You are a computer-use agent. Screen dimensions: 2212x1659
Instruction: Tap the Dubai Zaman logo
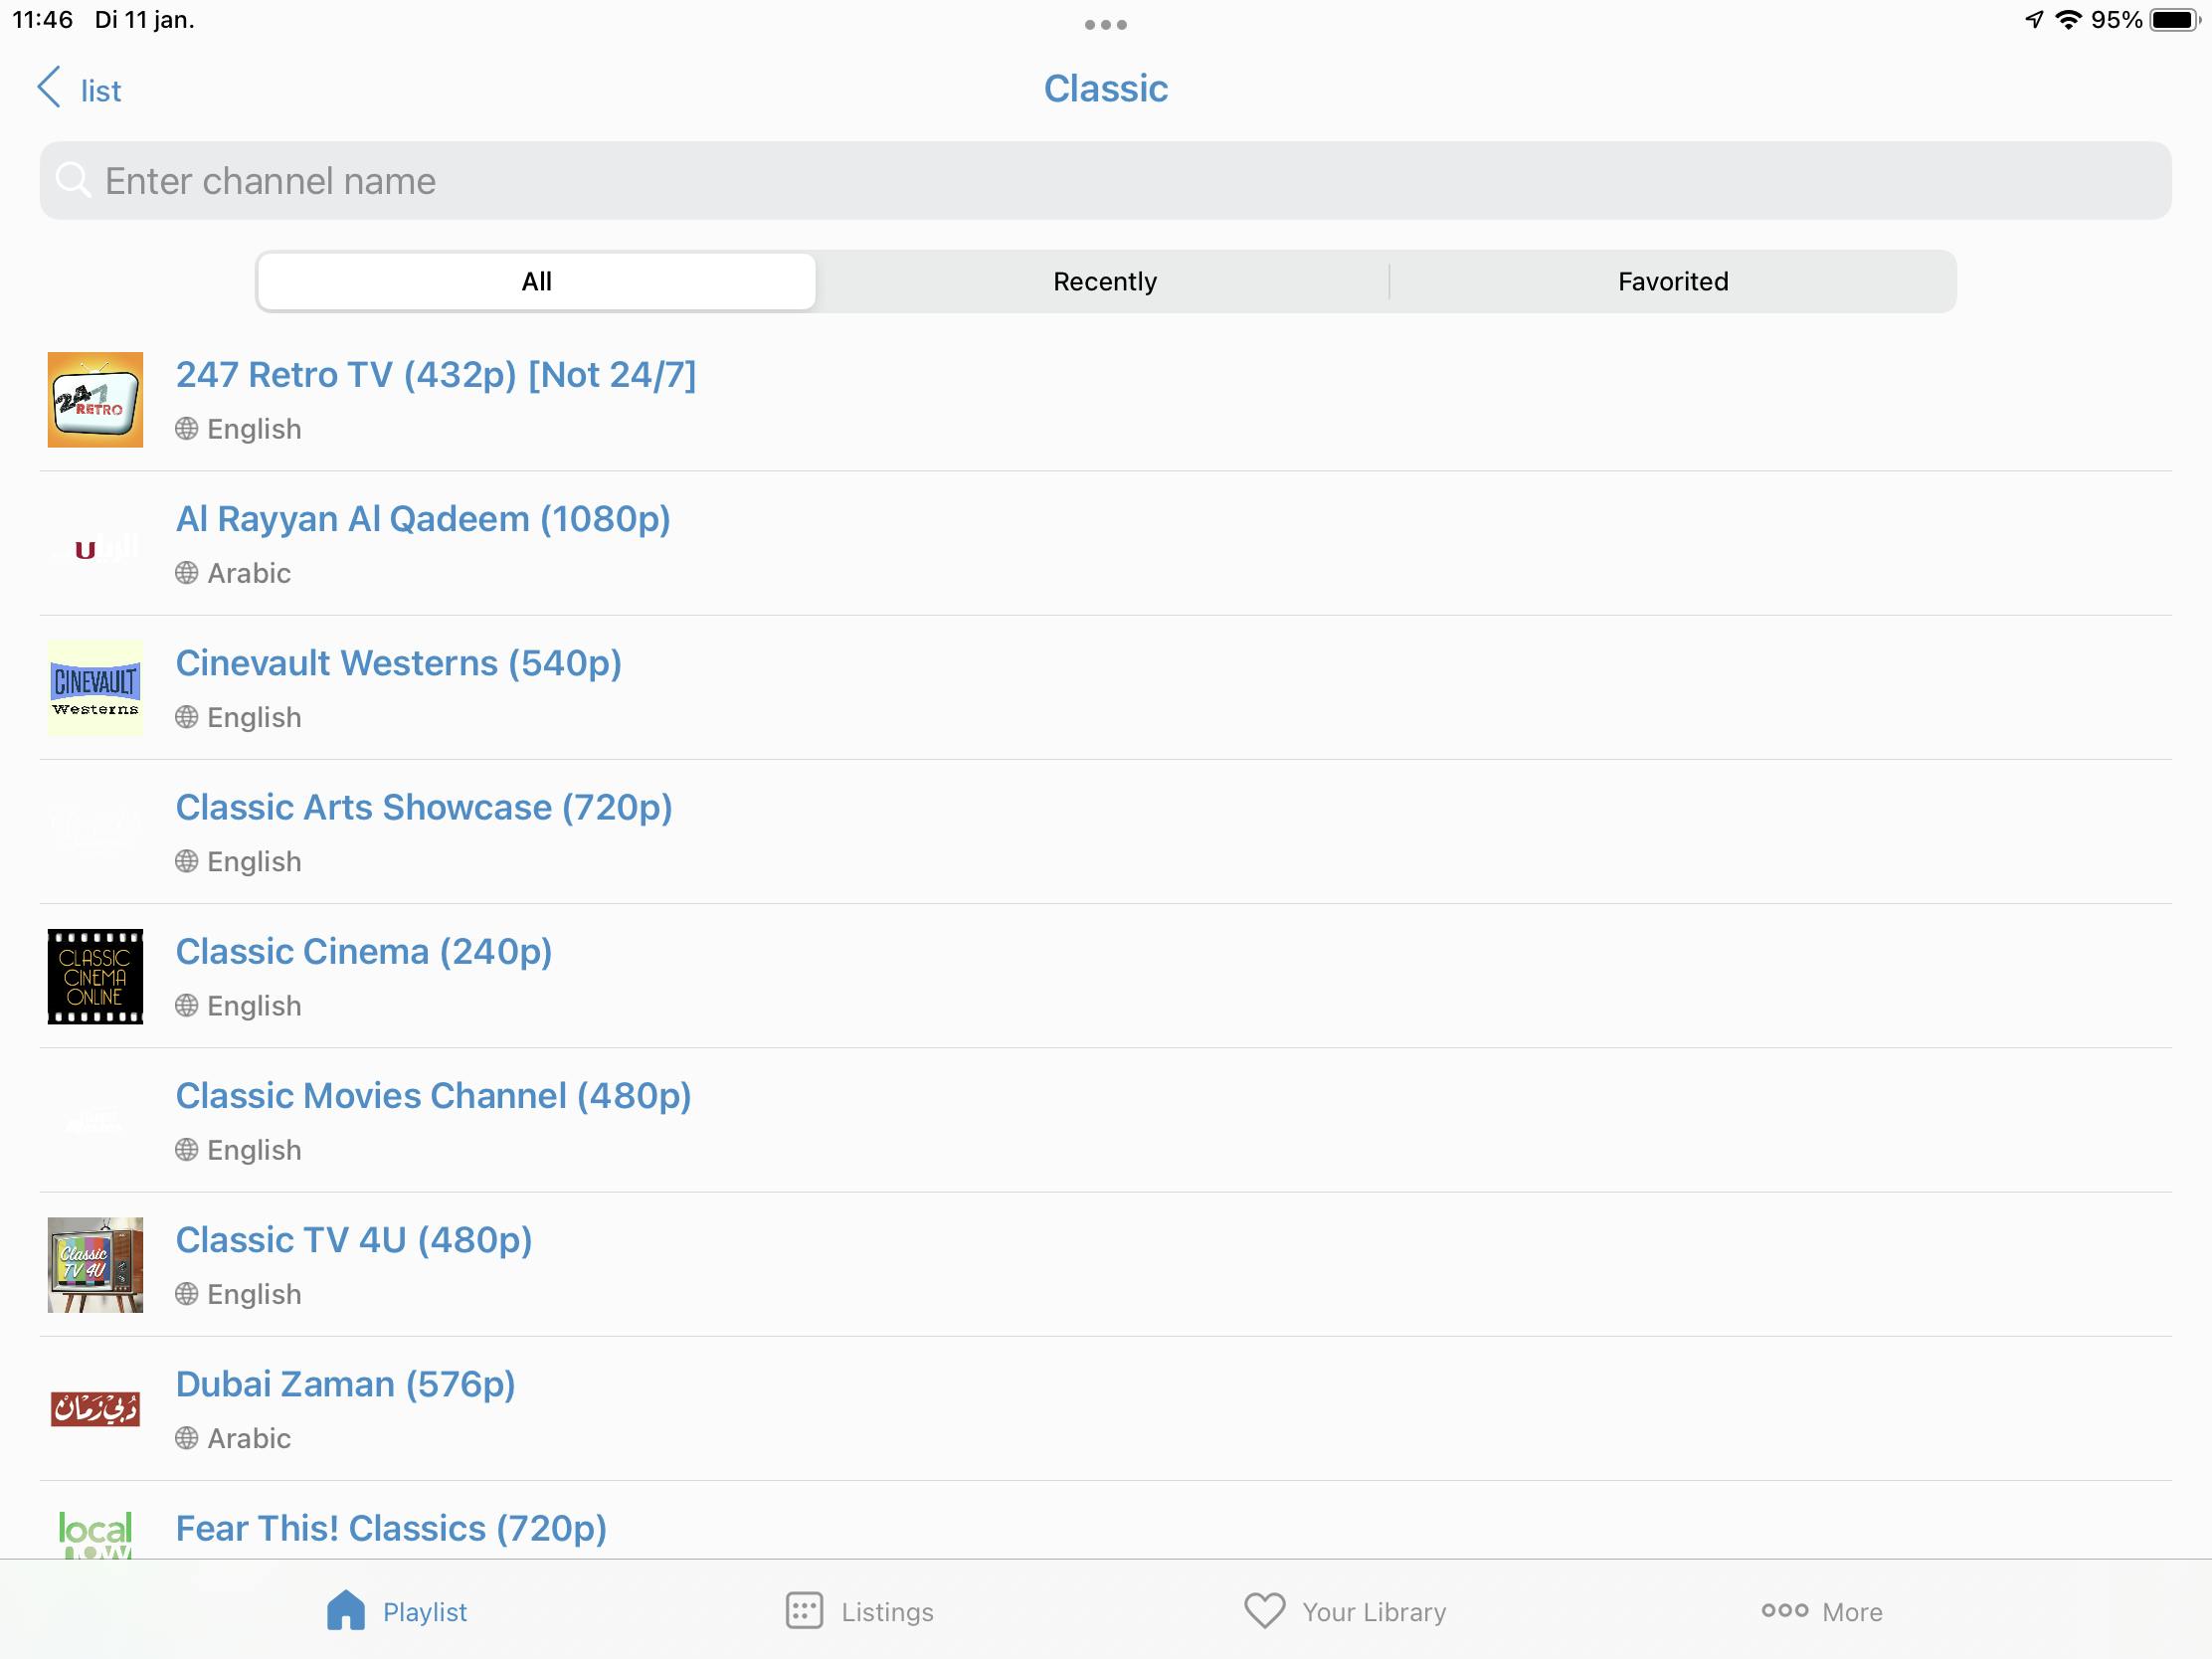coord(95,1409)
